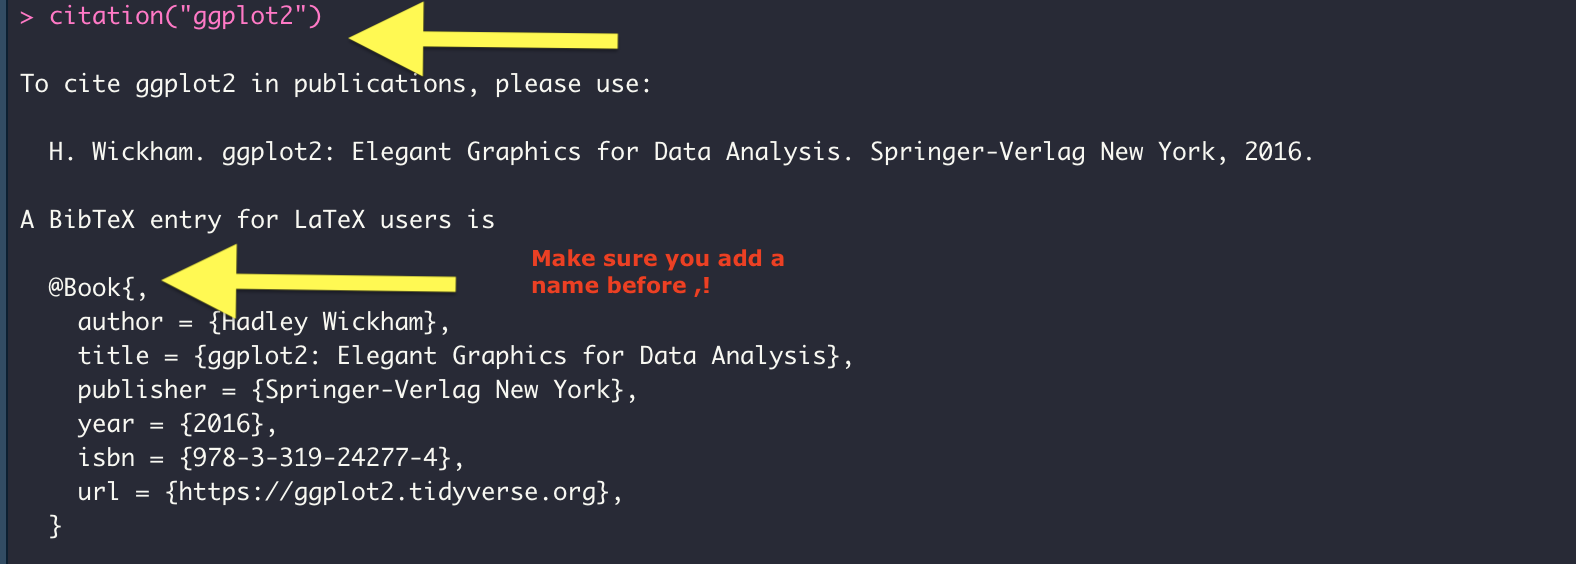The image size is (1576, 564).
Task: Click the title field in the BibTeX entry
Action: [x=465, y=356]
